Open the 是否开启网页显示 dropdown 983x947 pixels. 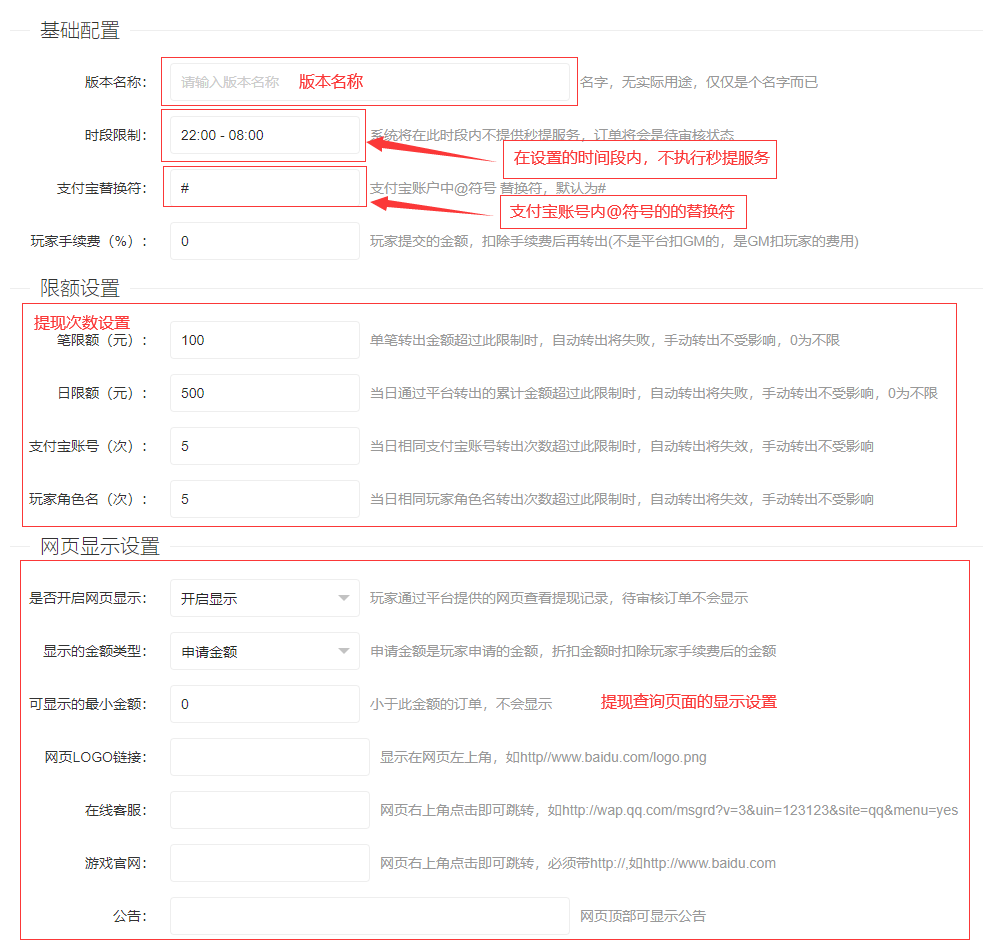[265, 599]
